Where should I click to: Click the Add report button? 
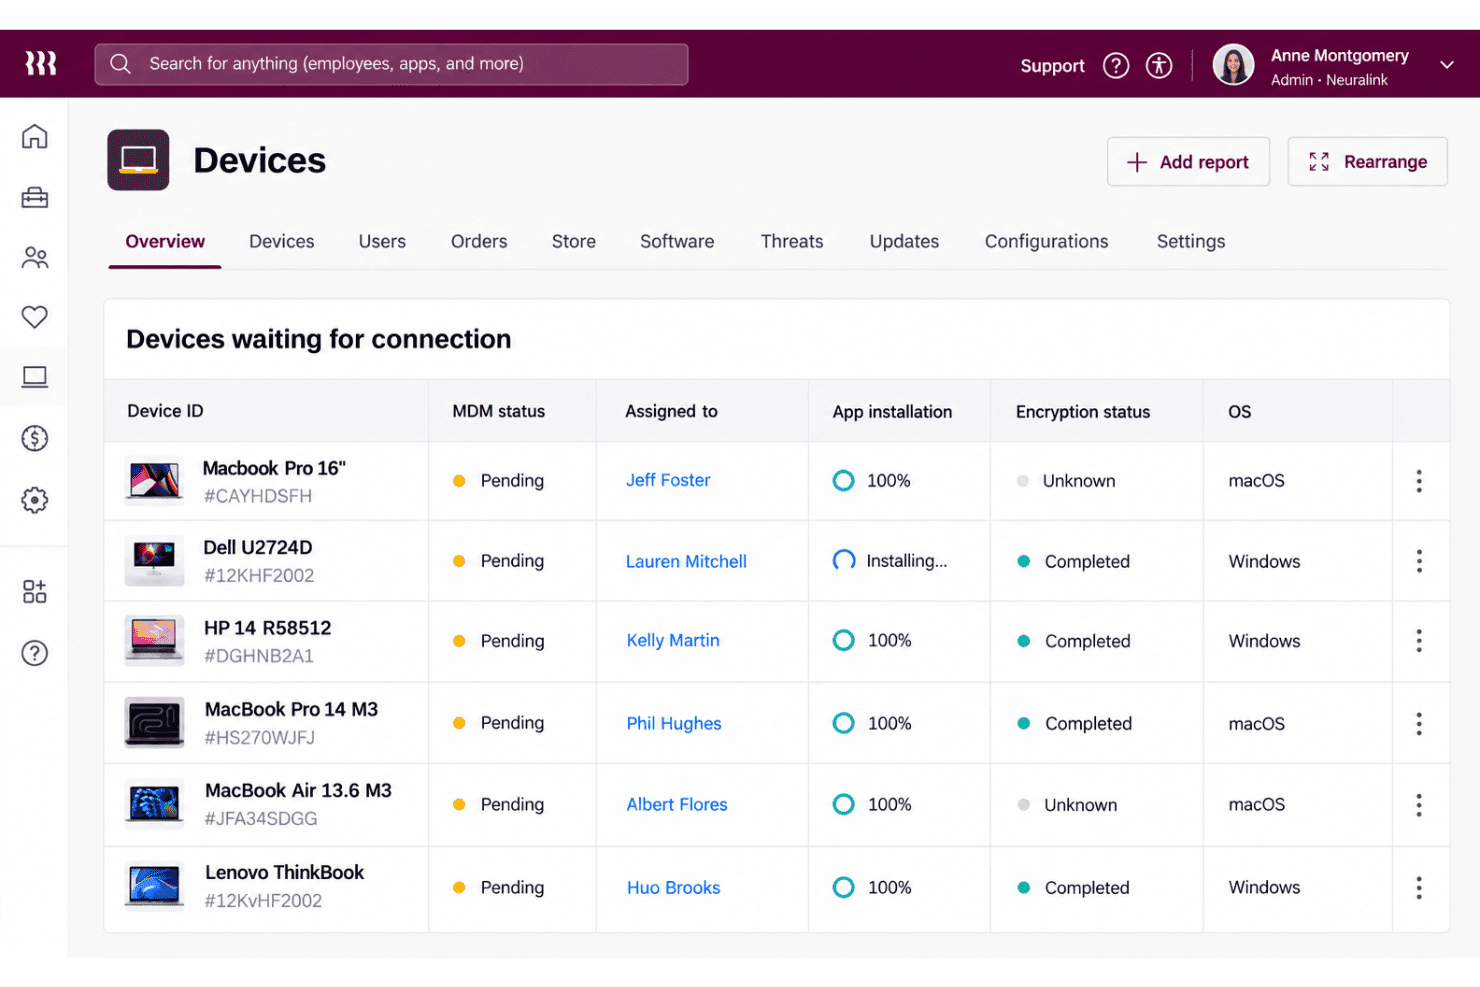click(x=1188, y=162)
